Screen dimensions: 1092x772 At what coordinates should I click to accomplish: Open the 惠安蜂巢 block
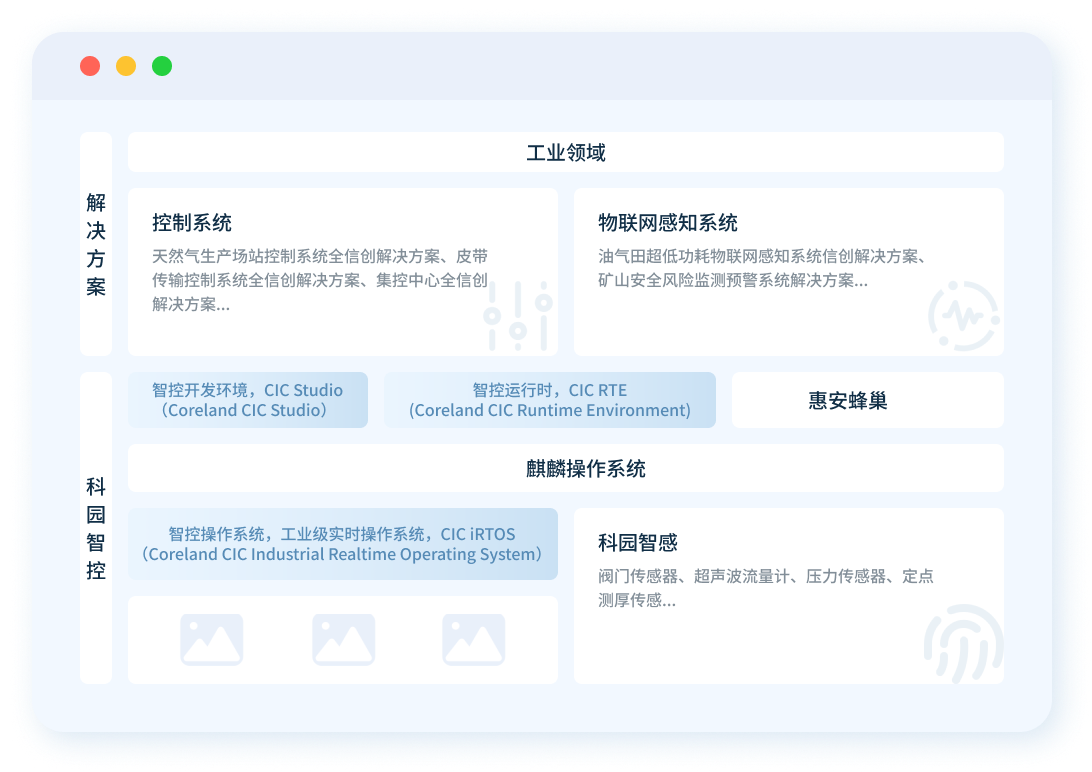click(x=868, y=400)
